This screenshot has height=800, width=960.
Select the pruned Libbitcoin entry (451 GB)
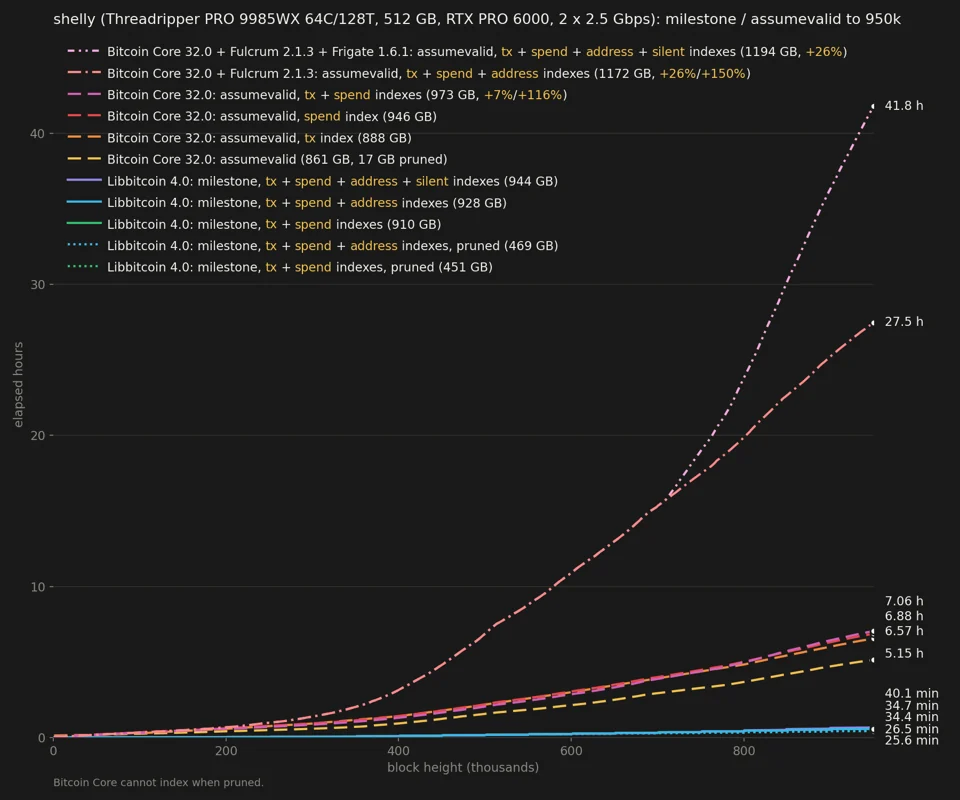[280, 267]
